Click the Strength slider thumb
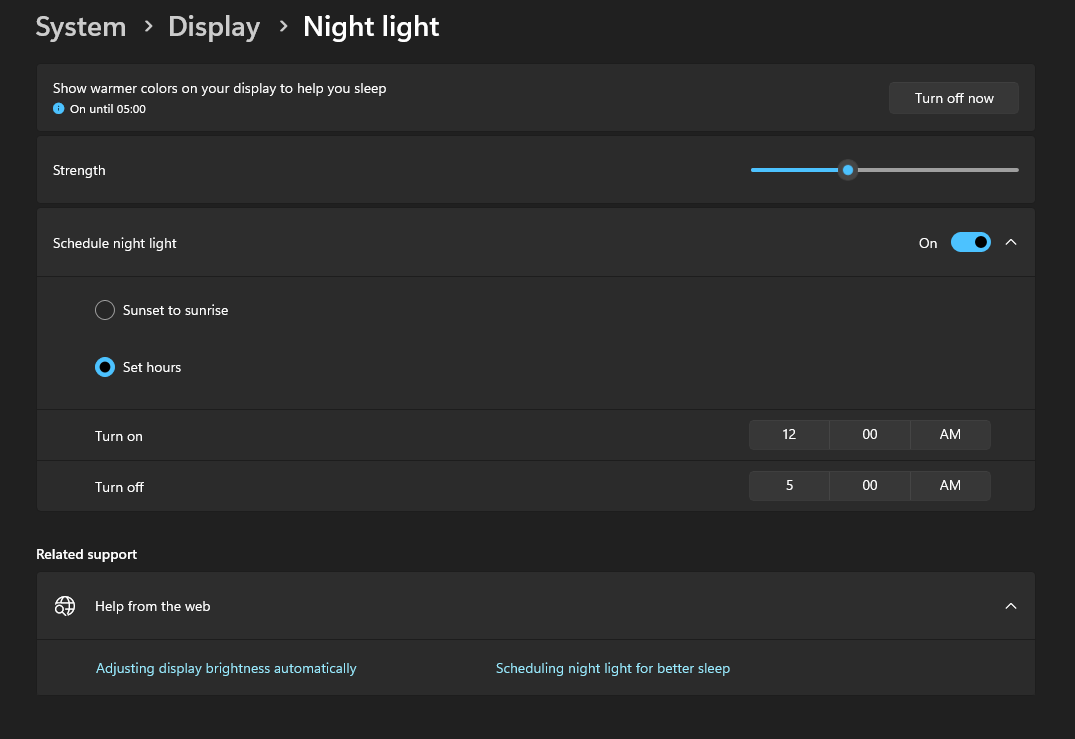This screenshot has width=1075, height=739. click(848, 170)
